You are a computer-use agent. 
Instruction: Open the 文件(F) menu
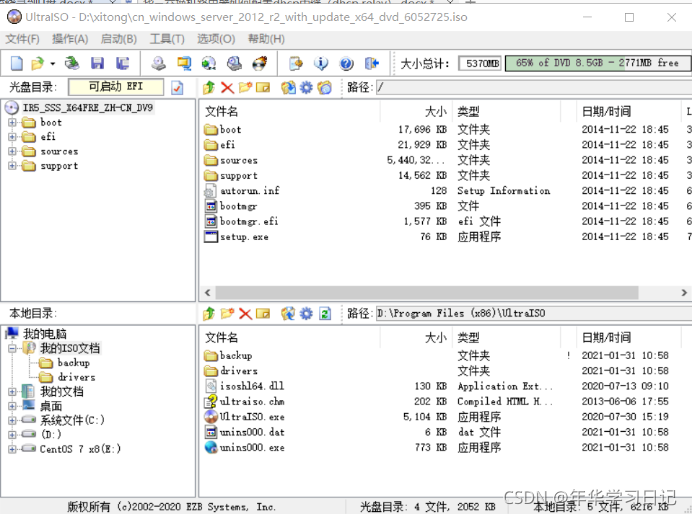22,39
